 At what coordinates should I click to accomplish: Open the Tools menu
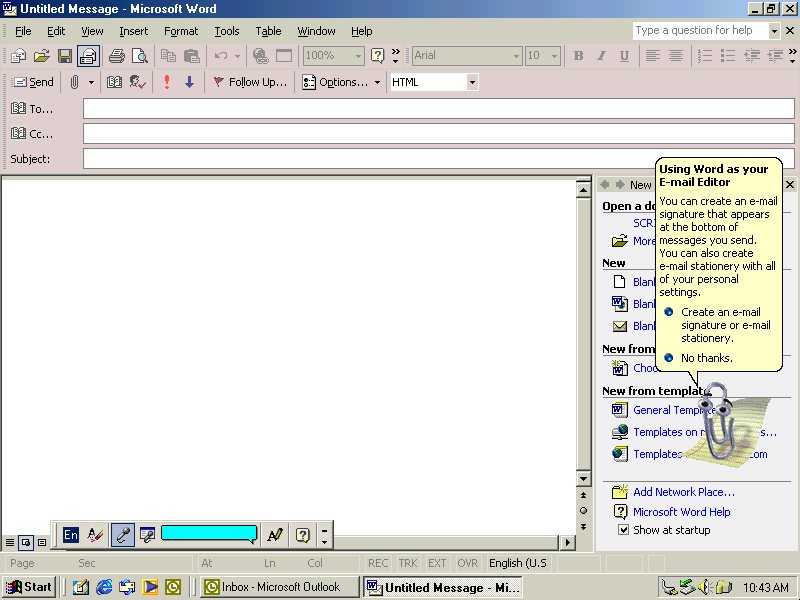227,31
